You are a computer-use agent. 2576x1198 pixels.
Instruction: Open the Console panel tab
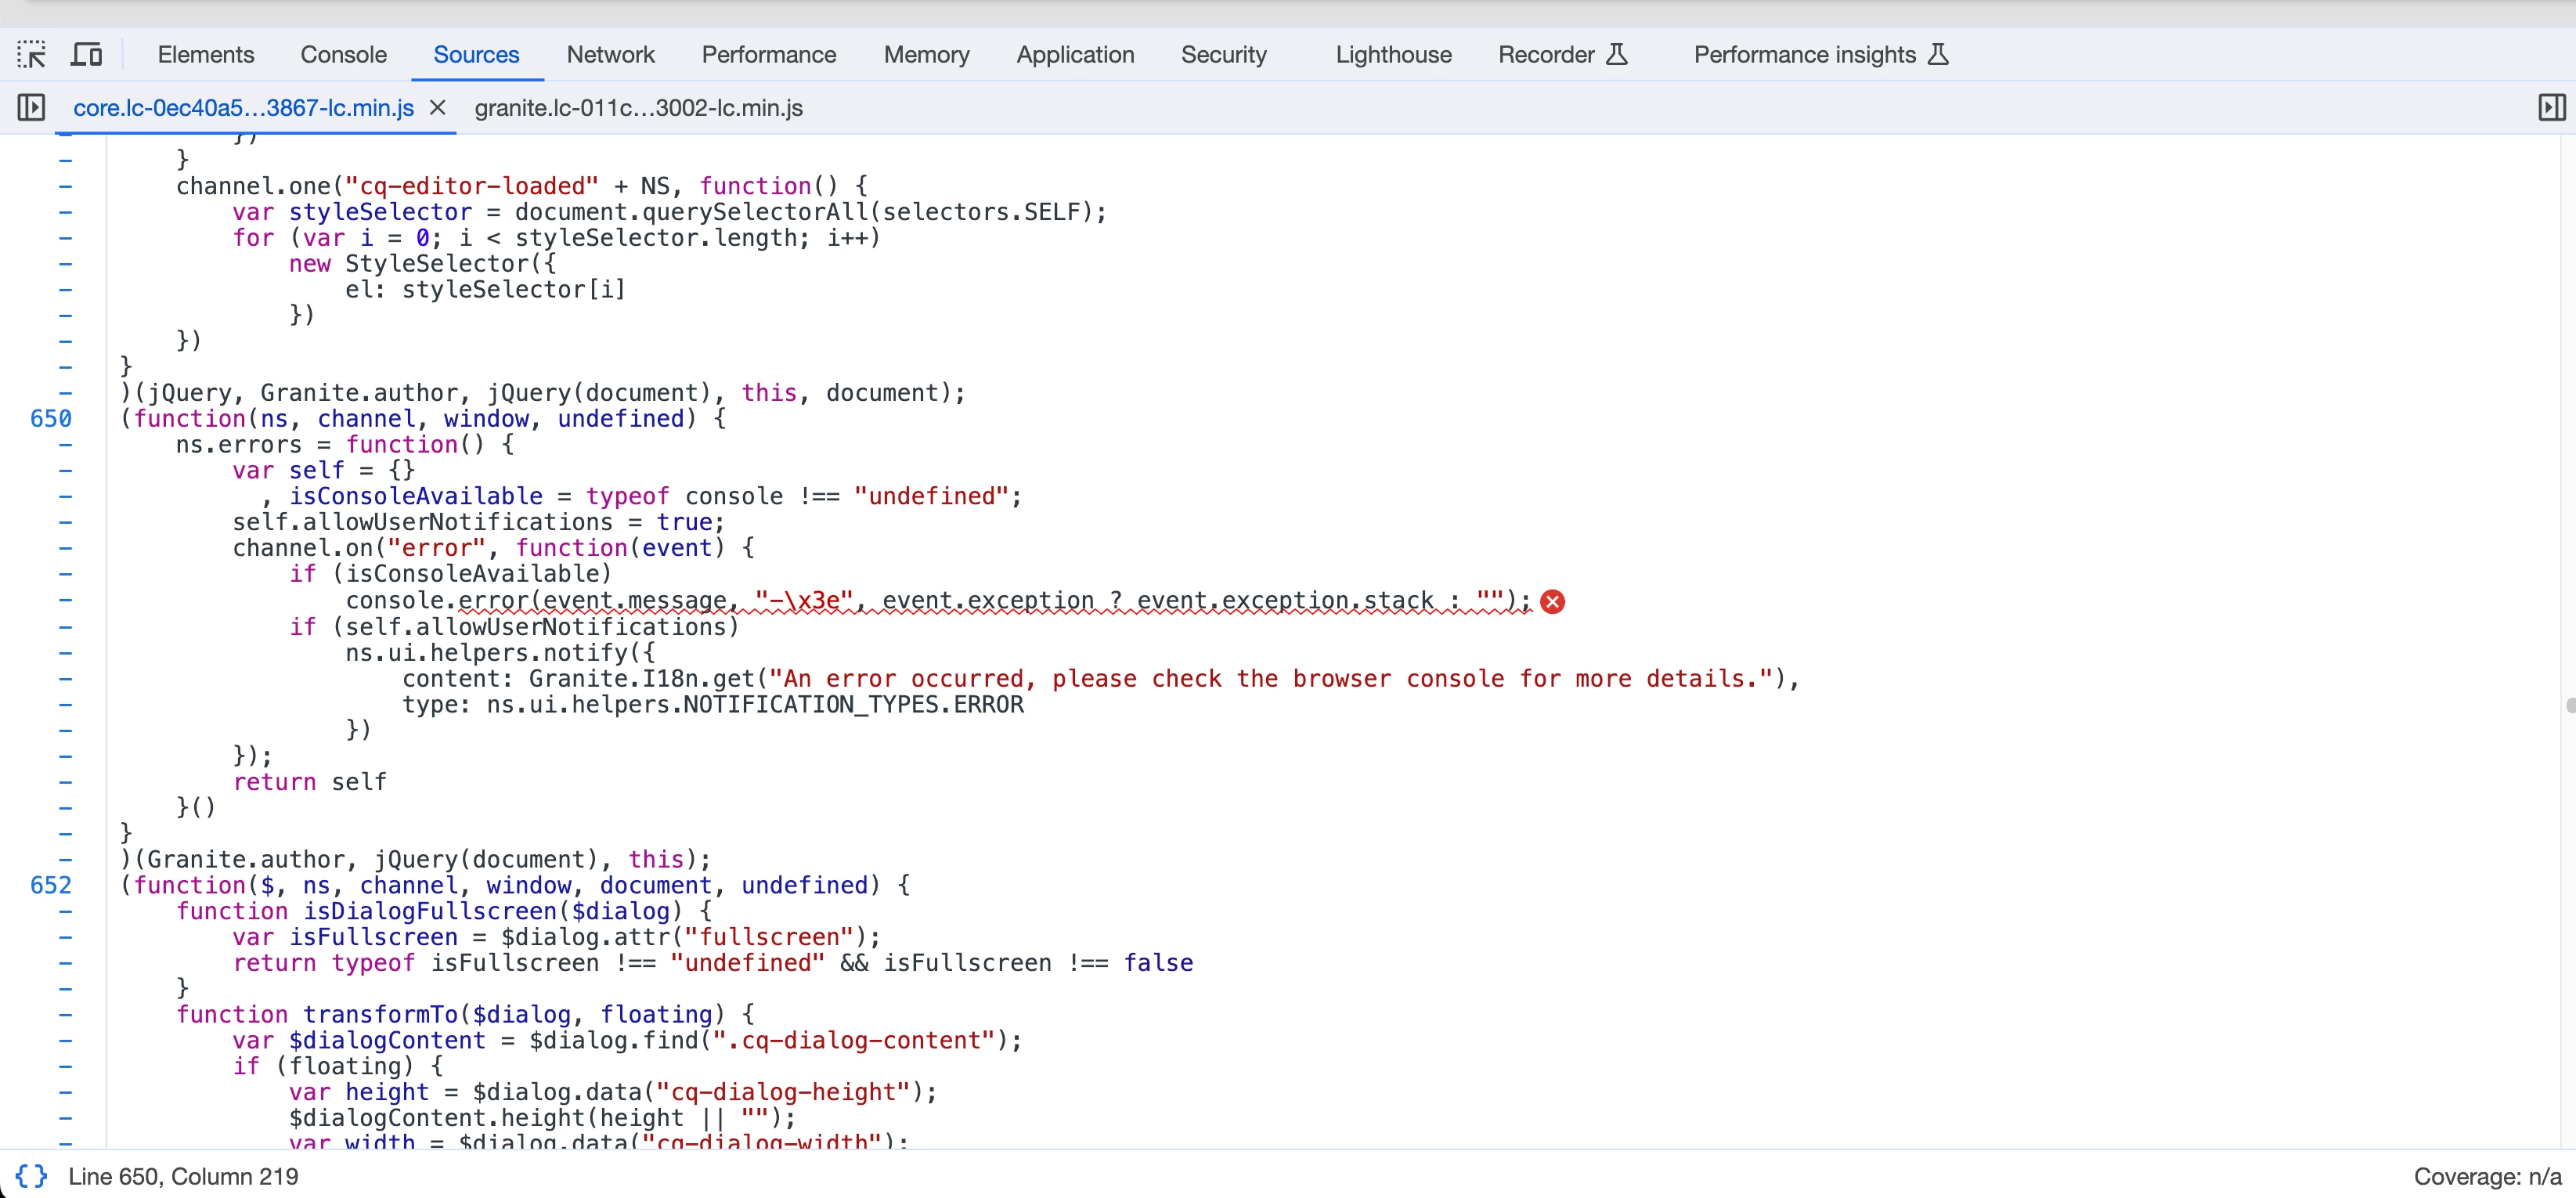tap(343, 54)
